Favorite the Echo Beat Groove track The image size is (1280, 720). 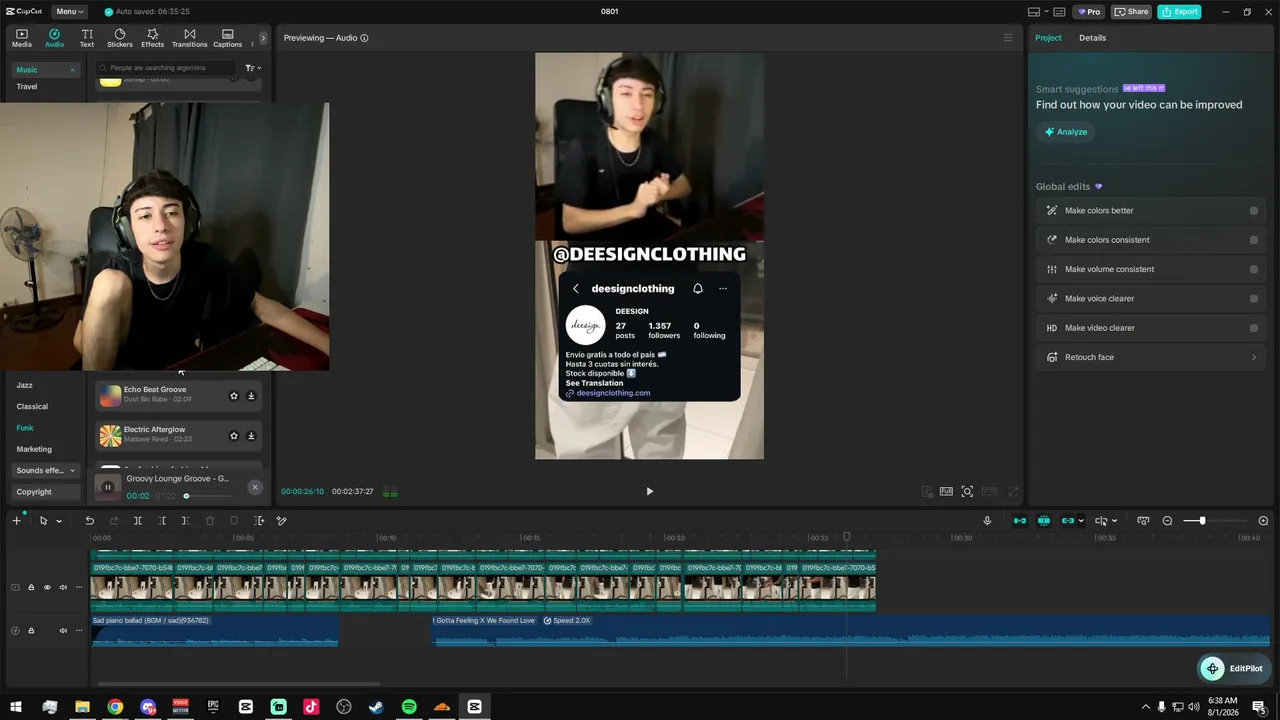coord(234,395)
